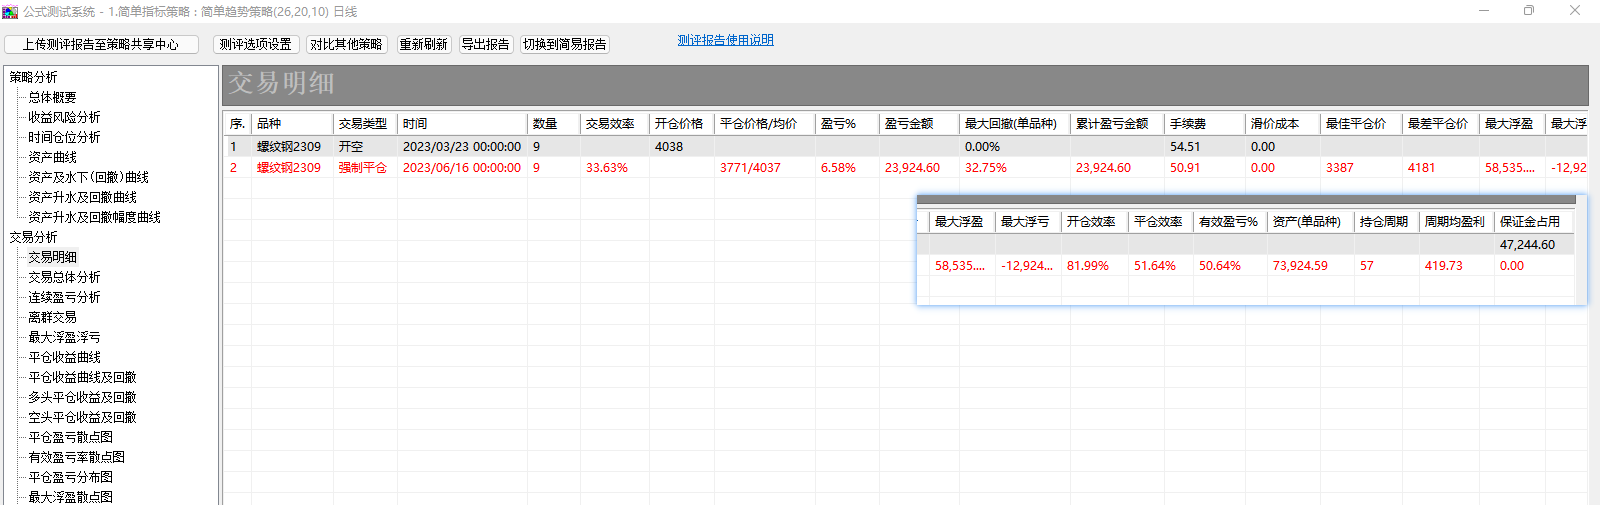The height and width of the screenshot is (505, 1600).
Task: Open 测评选项设置 settings
Action: click(x=256, y=45)
